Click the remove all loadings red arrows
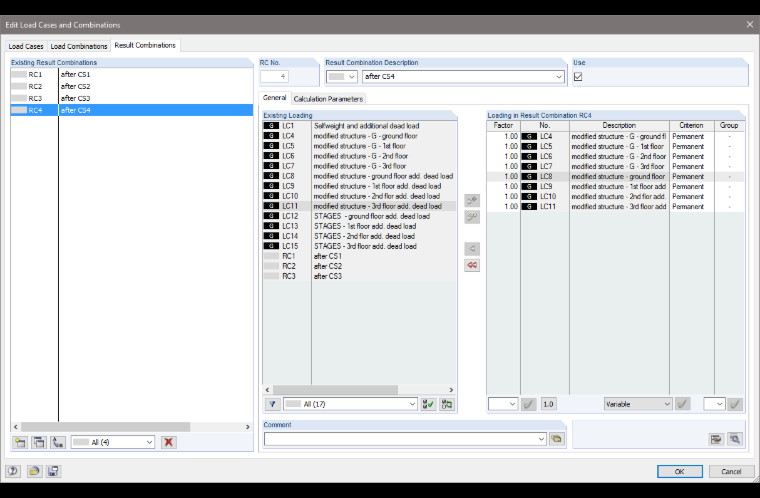This screenshot has width=760, height=498. [472, 265]
